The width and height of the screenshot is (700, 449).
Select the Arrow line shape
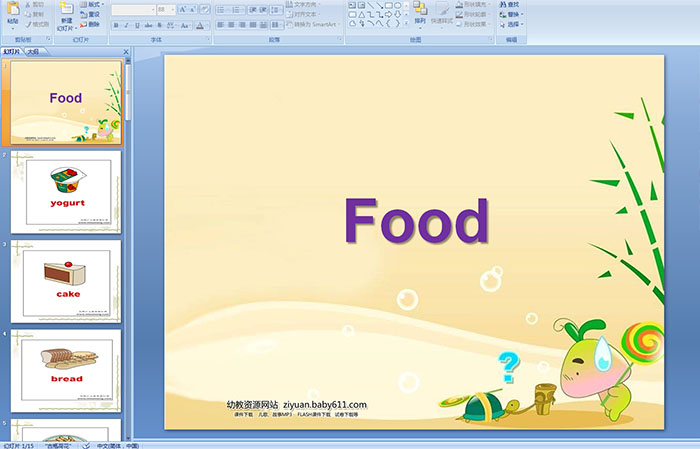(x=379, y=5)
